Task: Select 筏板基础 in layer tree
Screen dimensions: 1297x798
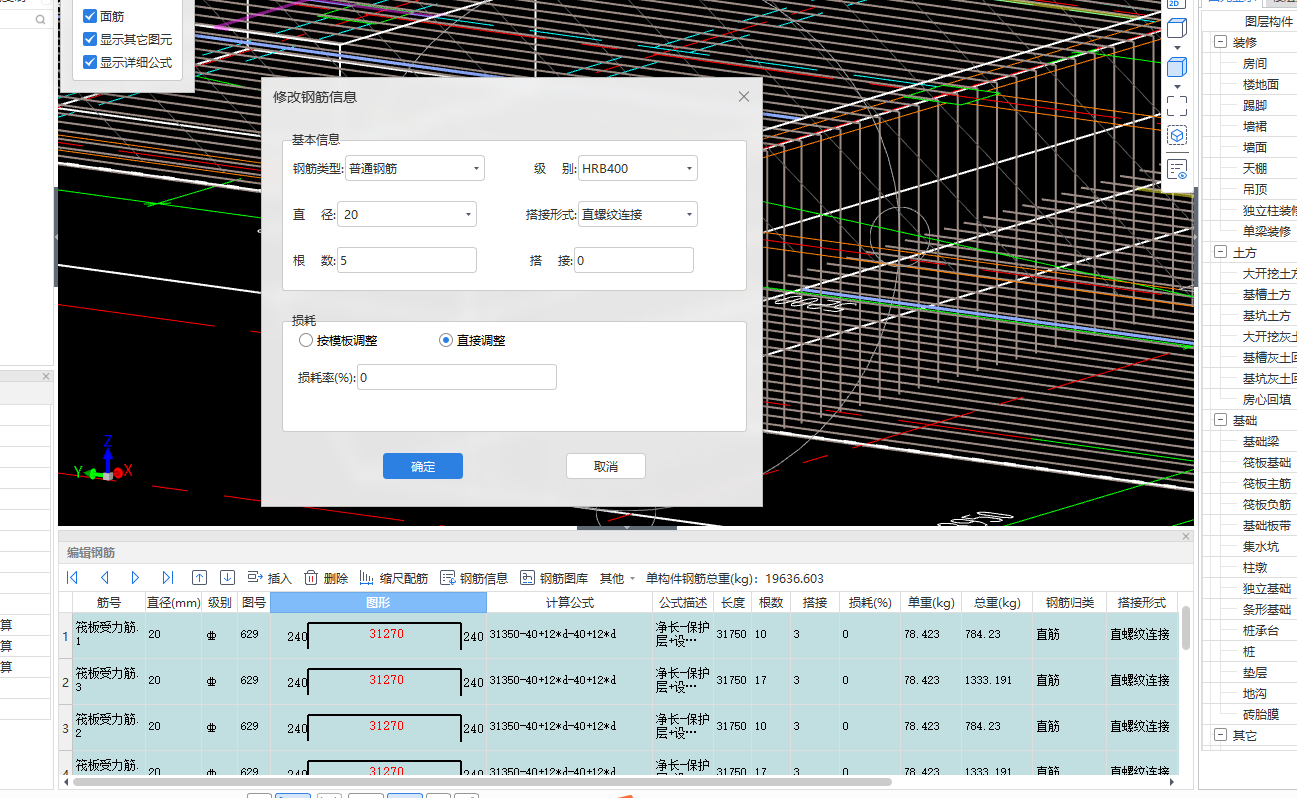Action: pyautogui.click(x=1267, y=462)
